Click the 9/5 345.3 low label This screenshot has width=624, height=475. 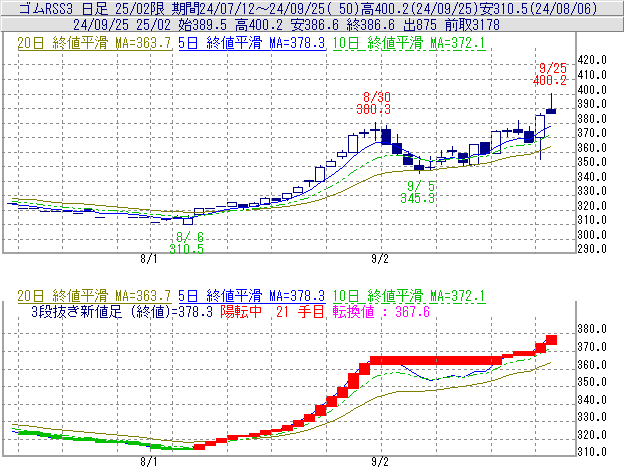(x=418, y=192)
